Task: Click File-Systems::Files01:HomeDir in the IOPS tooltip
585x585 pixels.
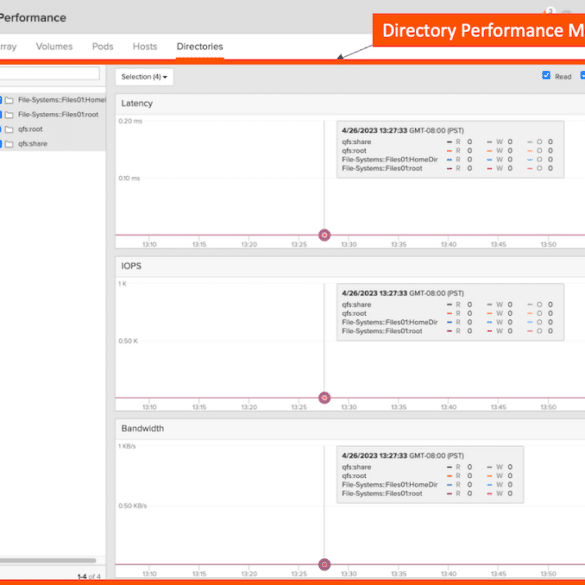Action: click(390, 322)
